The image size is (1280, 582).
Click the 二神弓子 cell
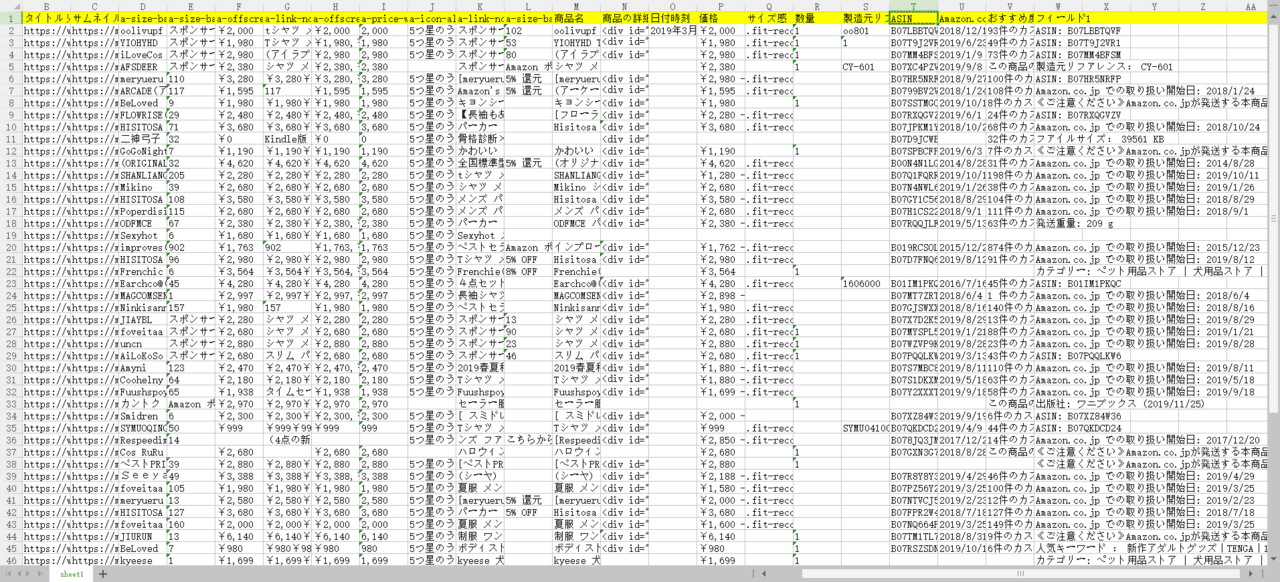[142, 138]
